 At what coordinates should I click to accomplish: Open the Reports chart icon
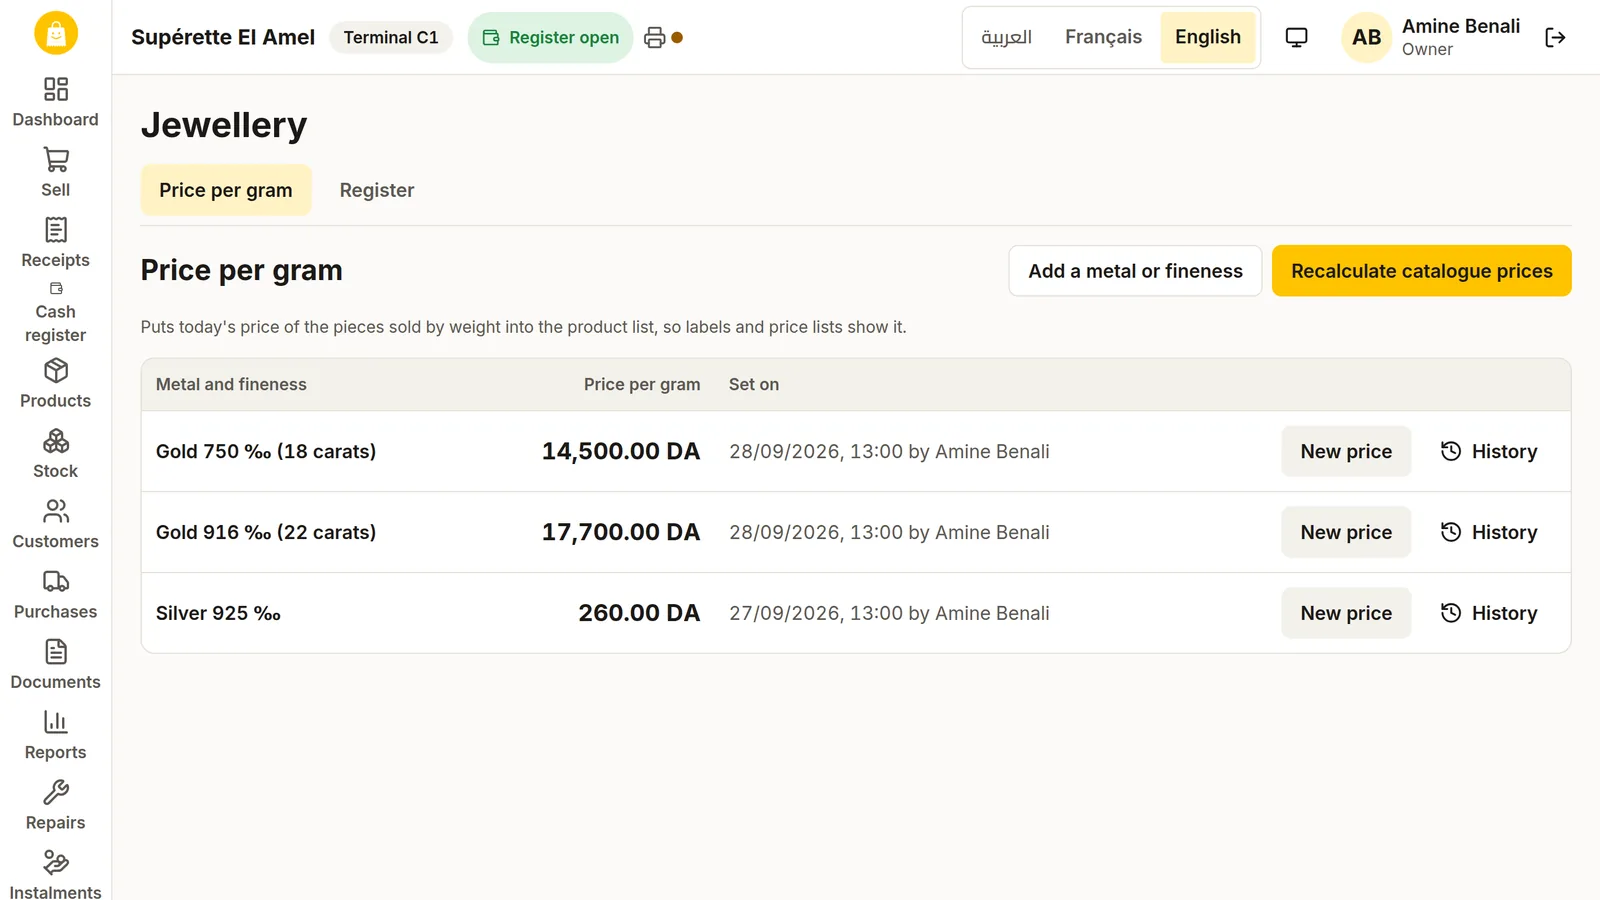click(x=56, y=722)
